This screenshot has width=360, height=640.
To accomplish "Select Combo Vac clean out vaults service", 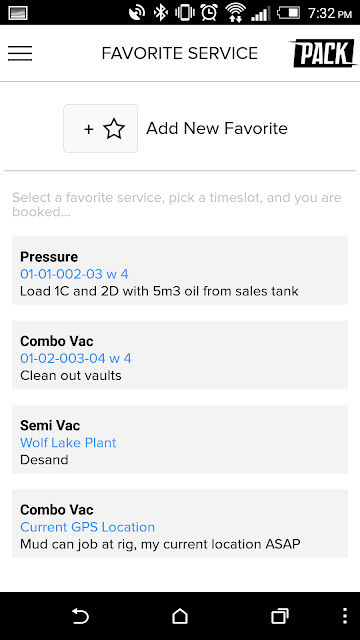I will [180, 355].
